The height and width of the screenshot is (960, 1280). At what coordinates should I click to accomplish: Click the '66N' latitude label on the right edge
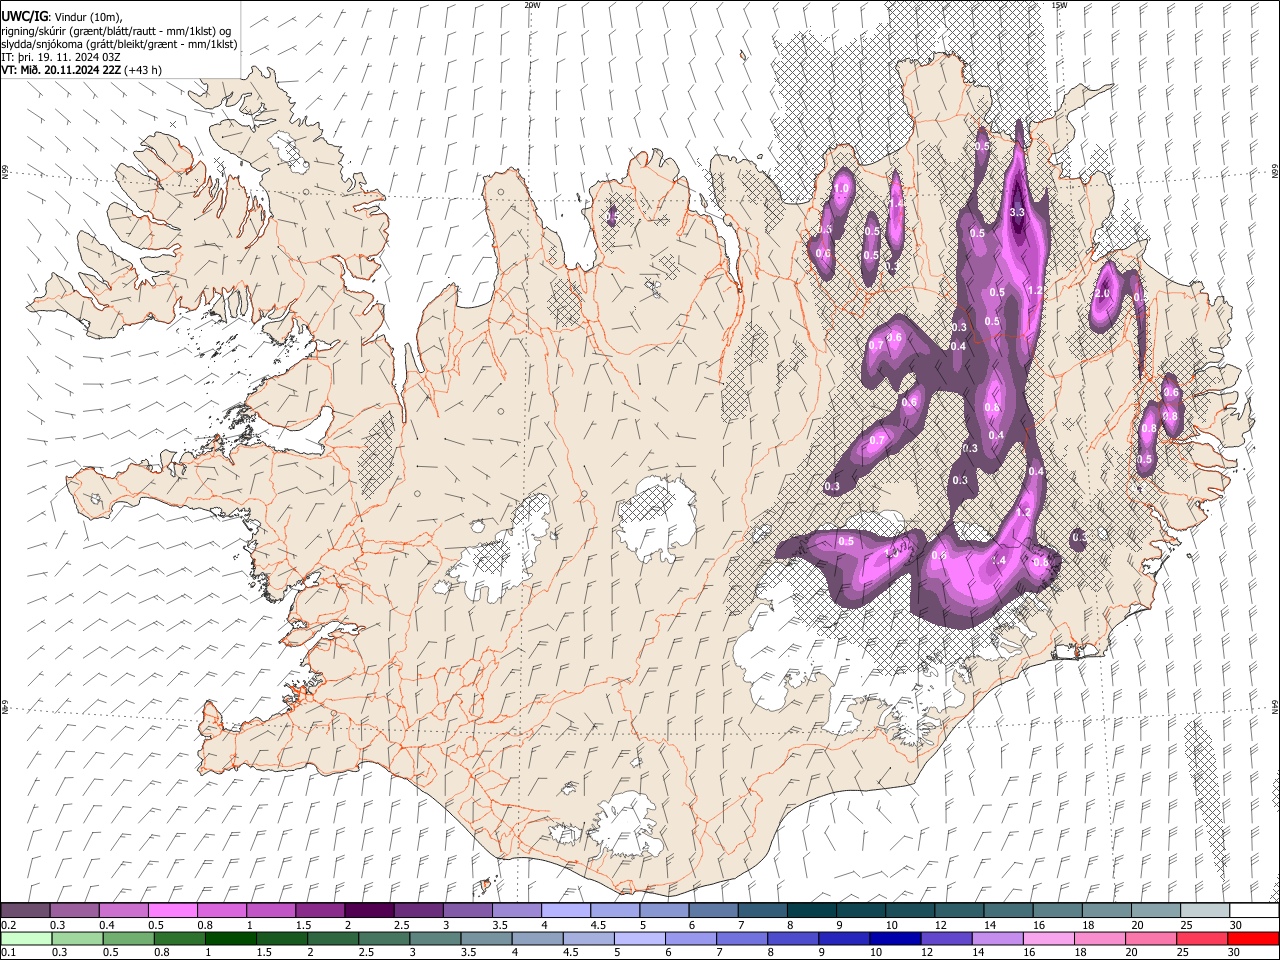pyautogui.click(x=1275, y=172)
